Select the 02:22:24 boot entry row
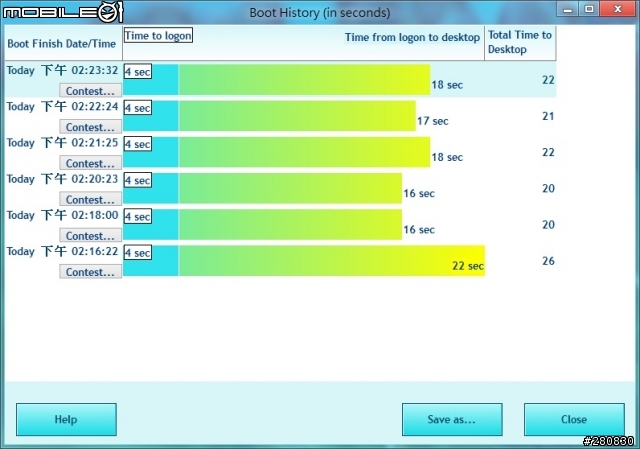Viewport: 640px width, 449px height. (x=280, y=116)
